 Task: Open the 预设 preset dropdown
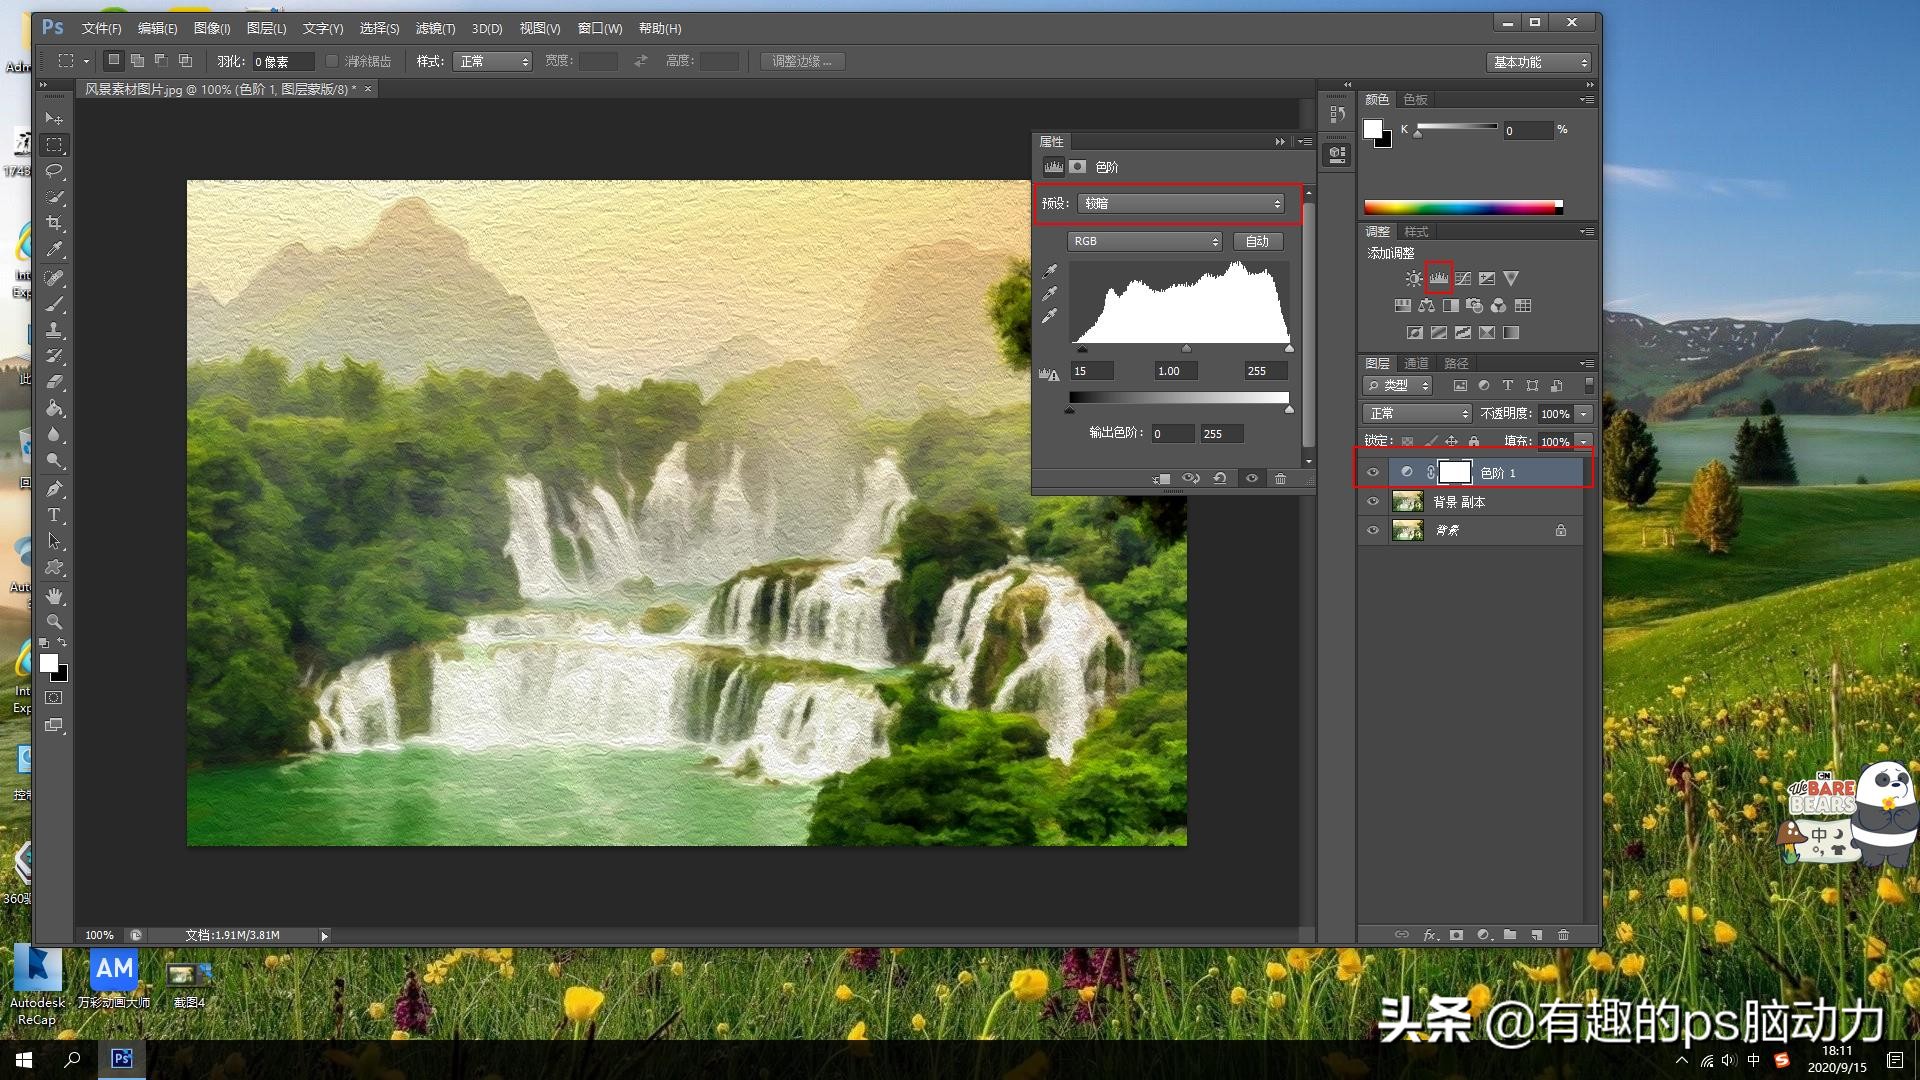[1180, 203]
